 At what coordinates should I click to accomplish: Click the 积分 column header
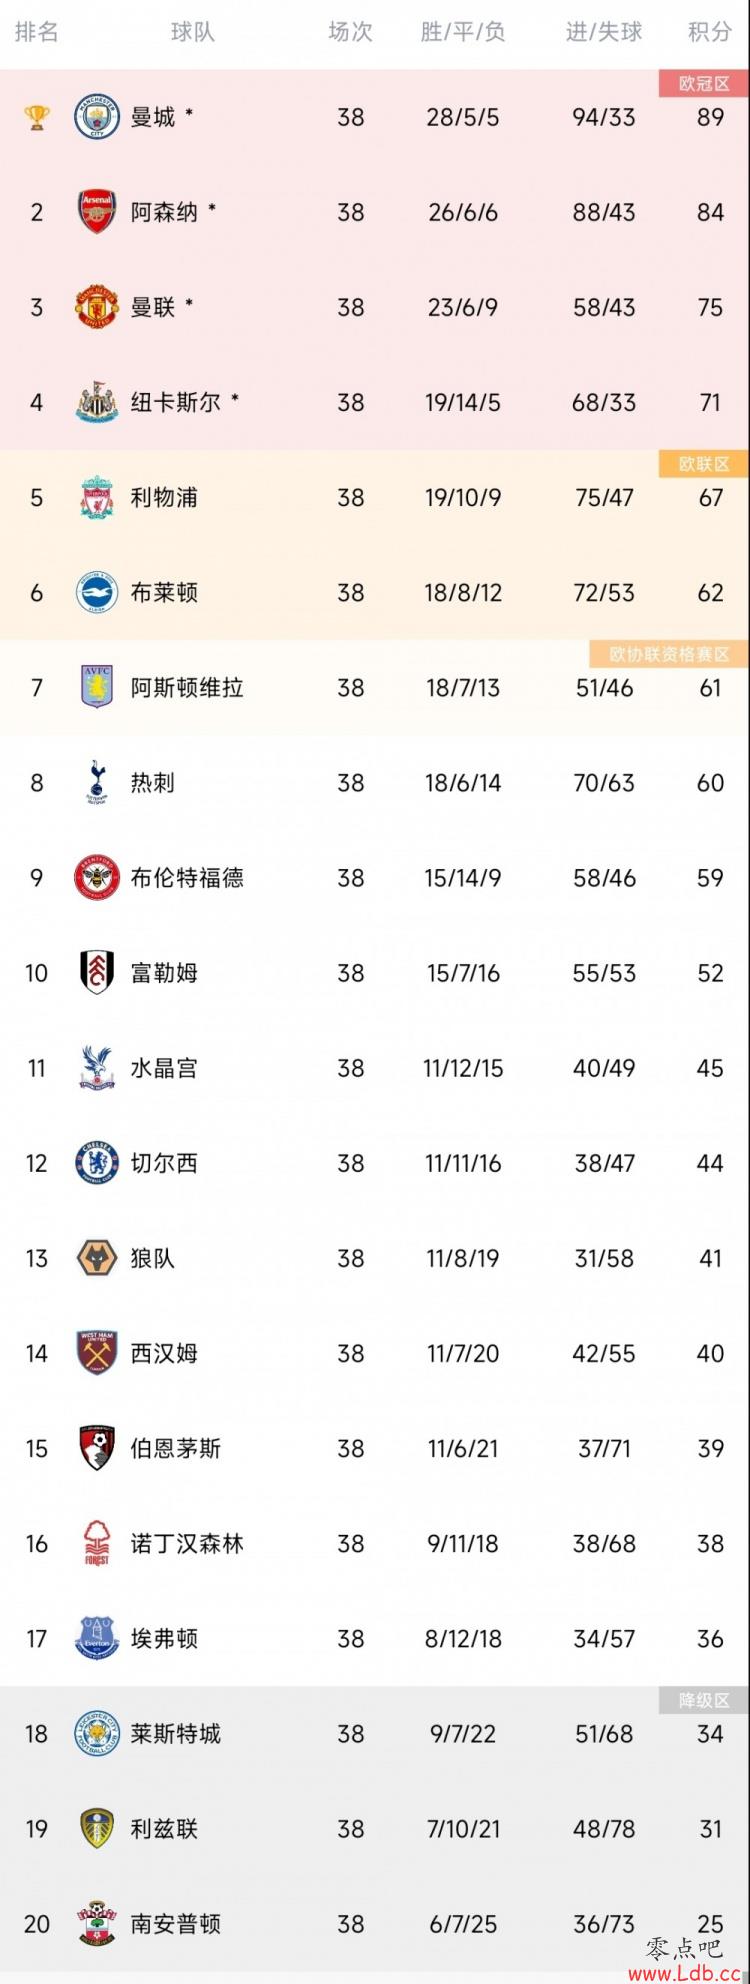(x=710, y=32)
